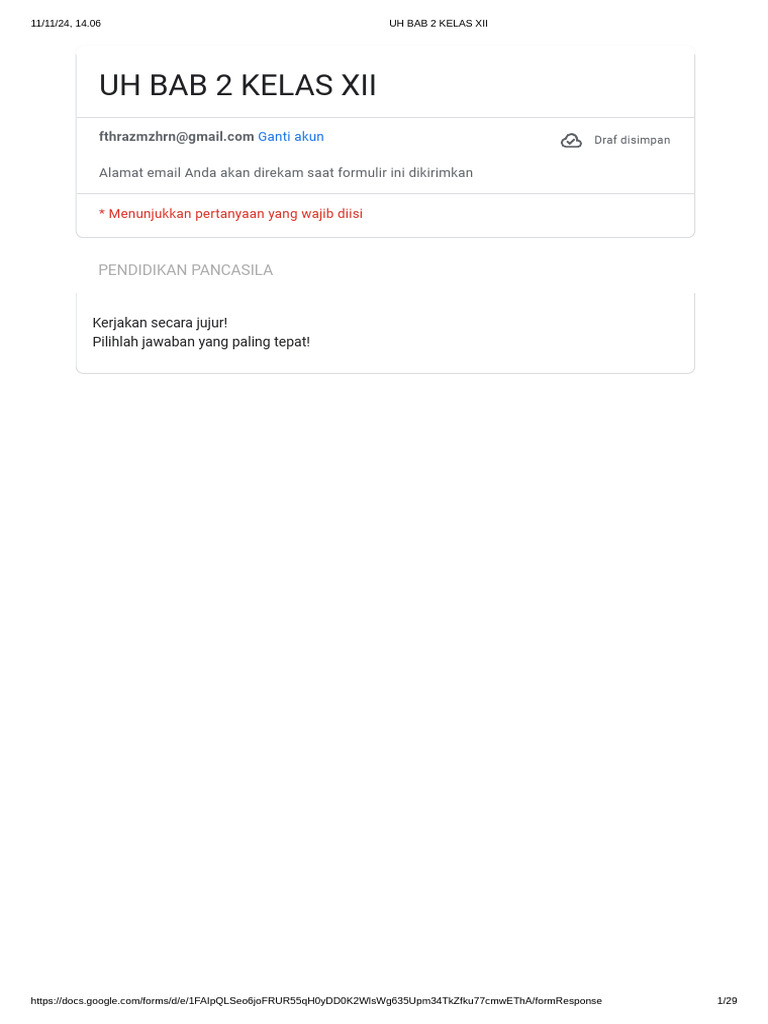Click the large UH BAB 2 KELAS XII form title
768x1024 pixels.
click(238, 86)
